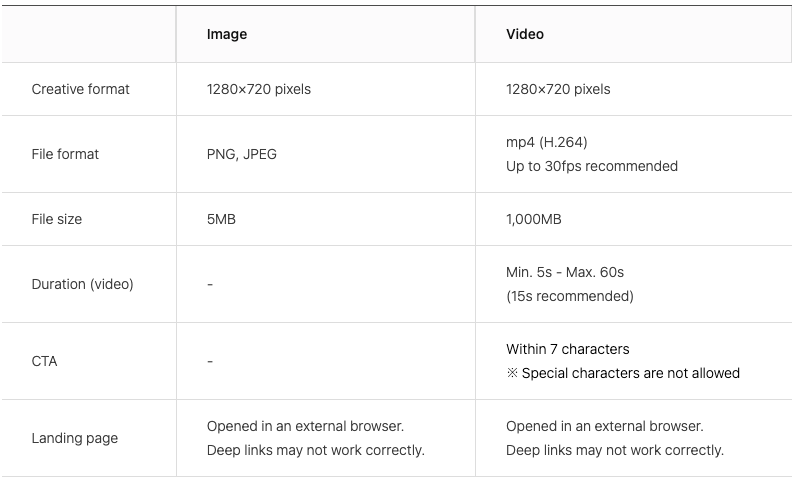Select the Landing page row label
The width and height of the screenshot is (794, 483).
[74, 438]
